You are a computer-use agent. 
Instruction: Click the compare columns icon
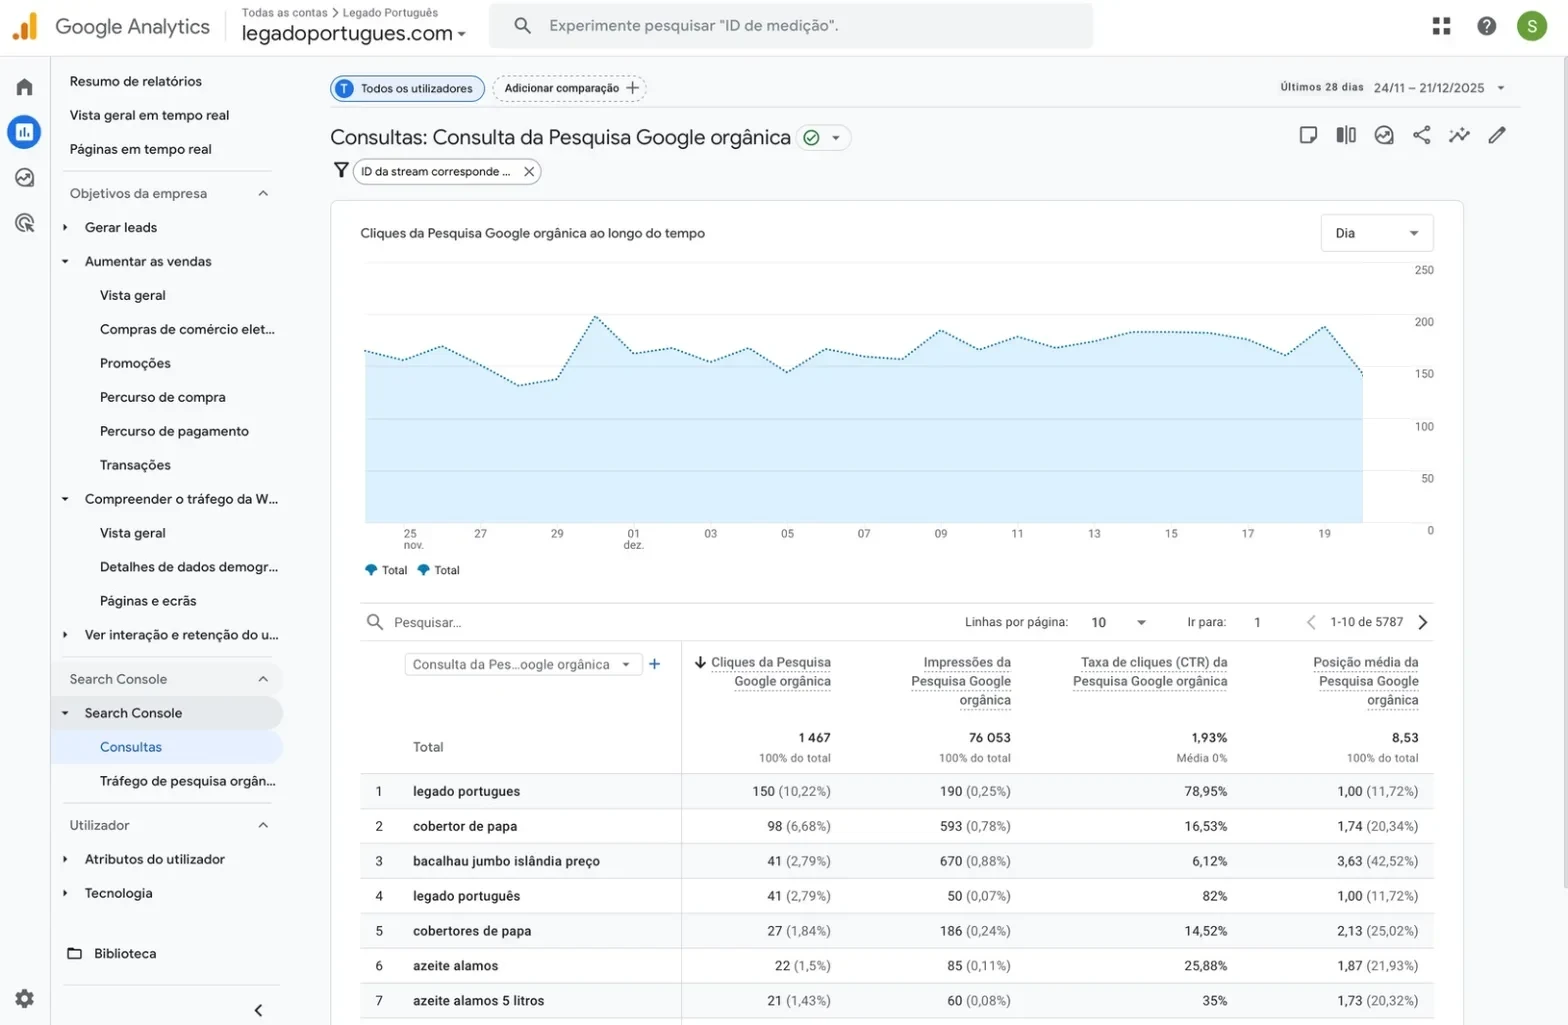(1346, 135)
